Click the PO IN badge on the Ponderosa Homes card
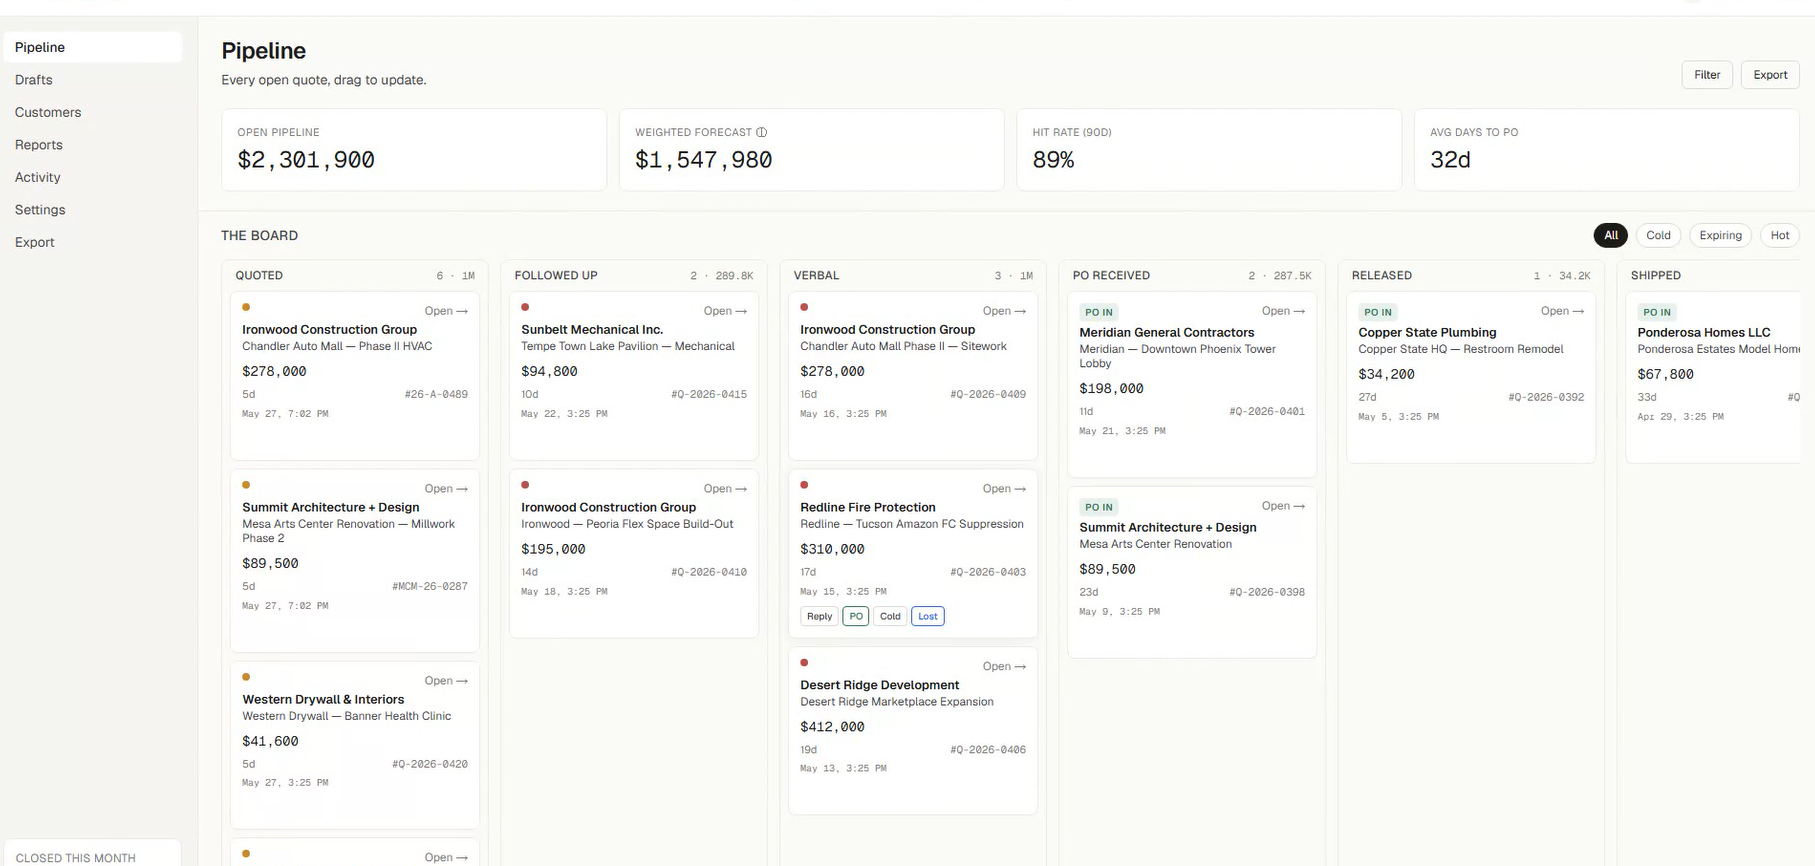 (1657, 312)
